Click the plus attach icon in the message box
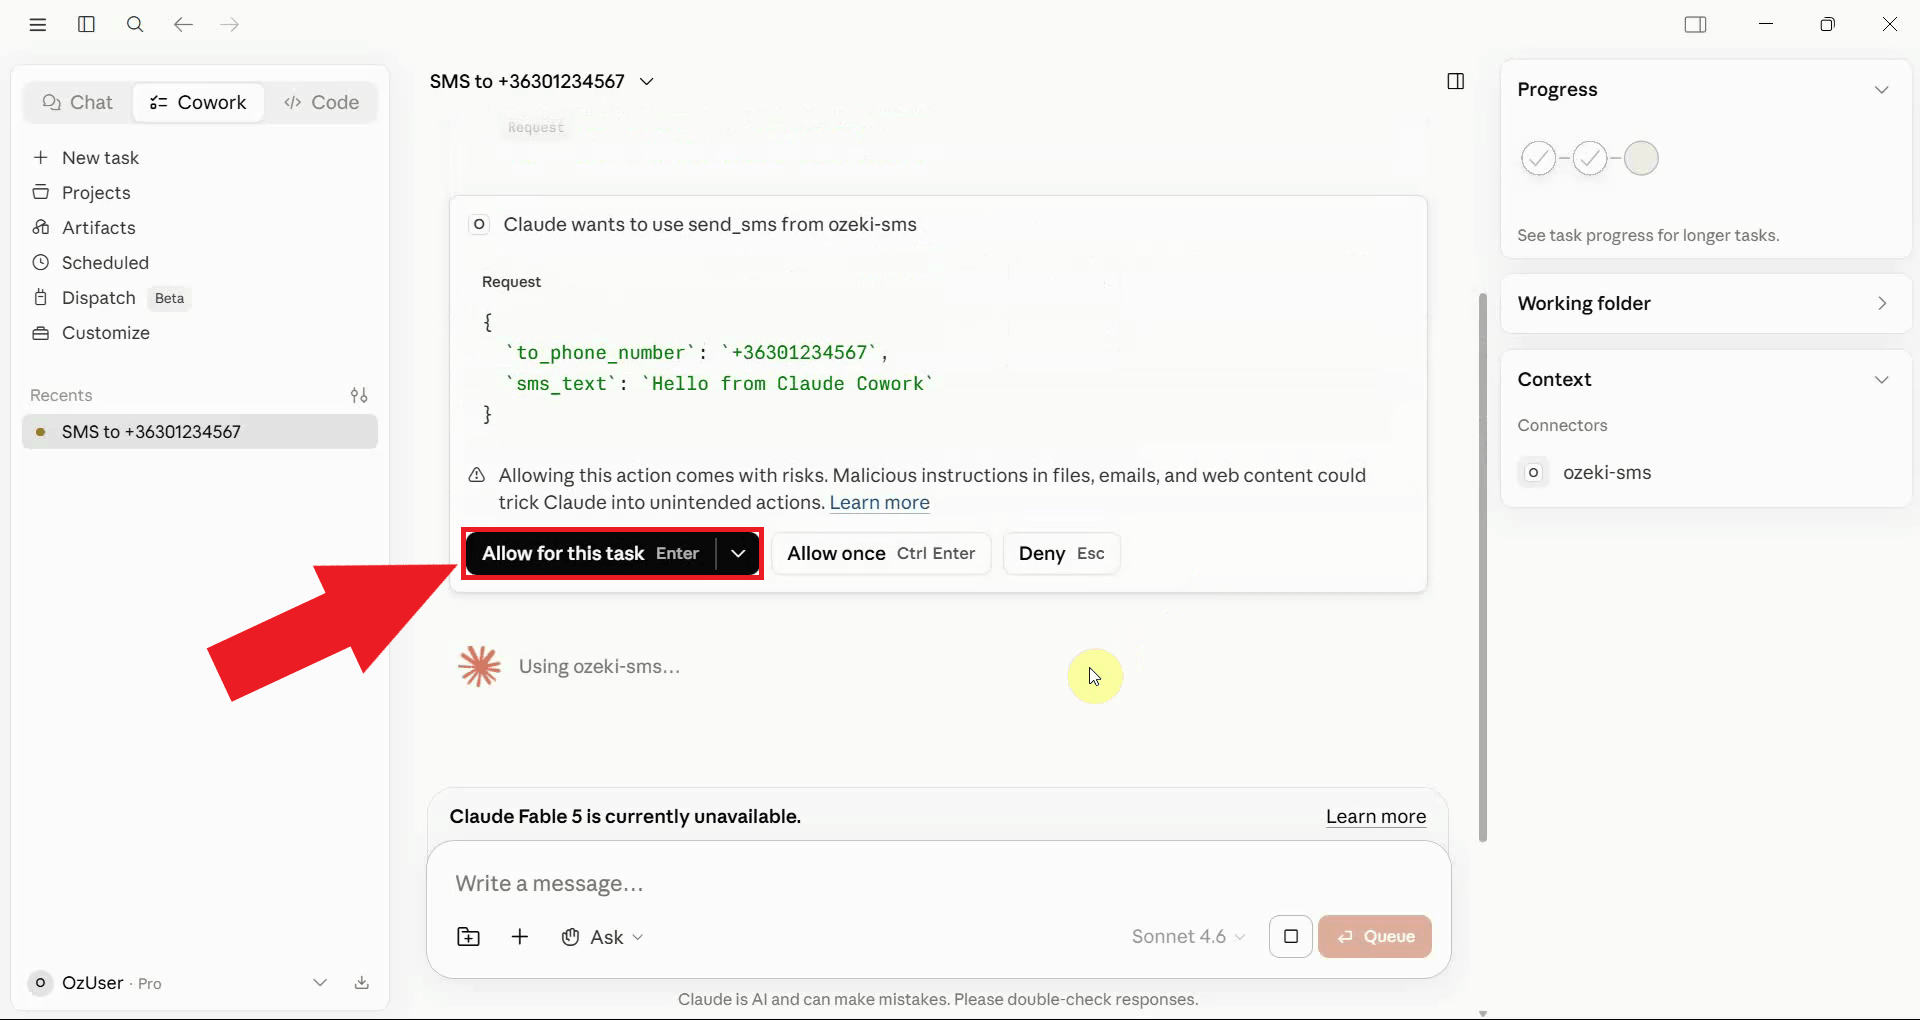The height and width of the screenshot is (1020, 1920). tap(520, 937)
